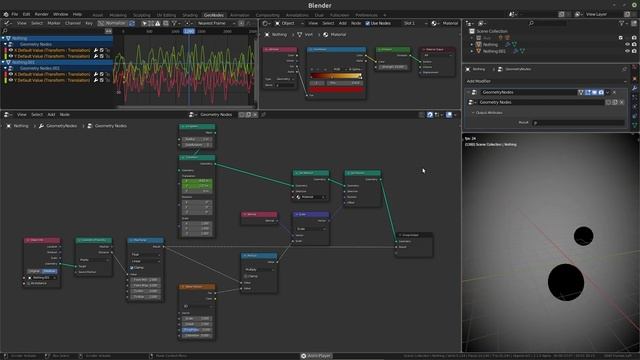
Task: Open the Slot 1 material slot dropdown
Action: point(416,23)
